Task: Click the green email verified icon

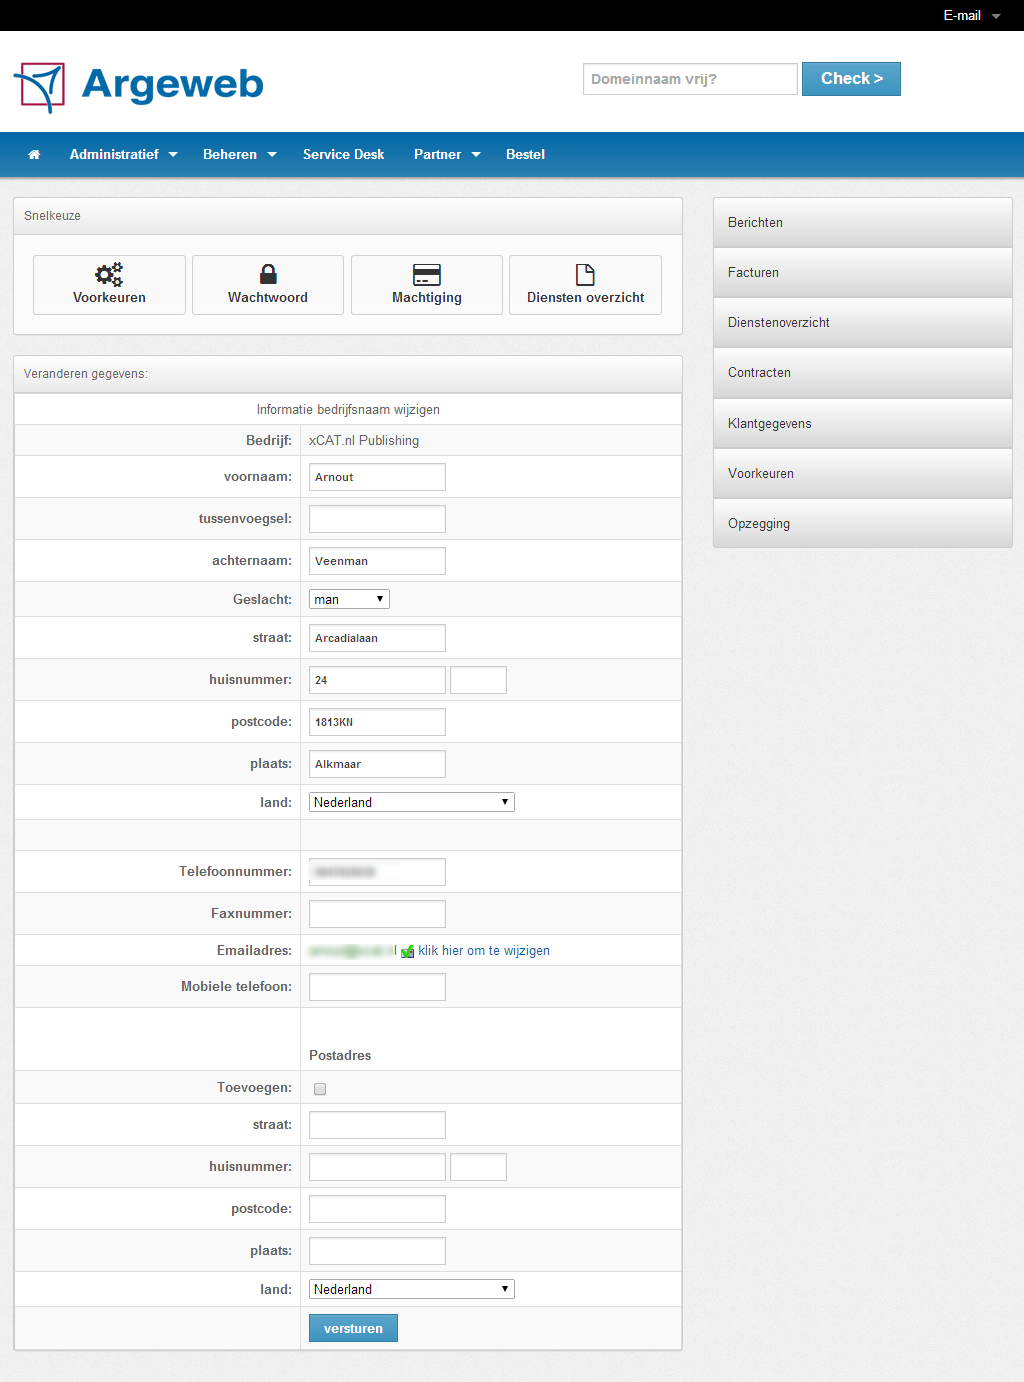Action: [407, 952]
